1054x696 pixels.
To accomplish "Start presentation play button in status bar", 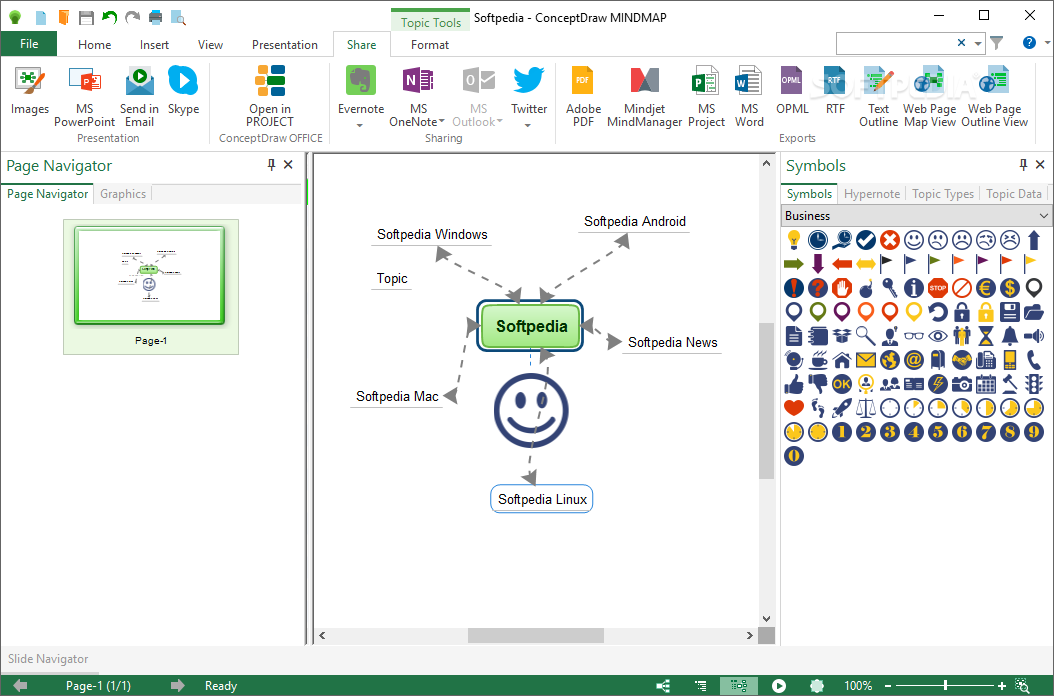I will click(778, 686).
